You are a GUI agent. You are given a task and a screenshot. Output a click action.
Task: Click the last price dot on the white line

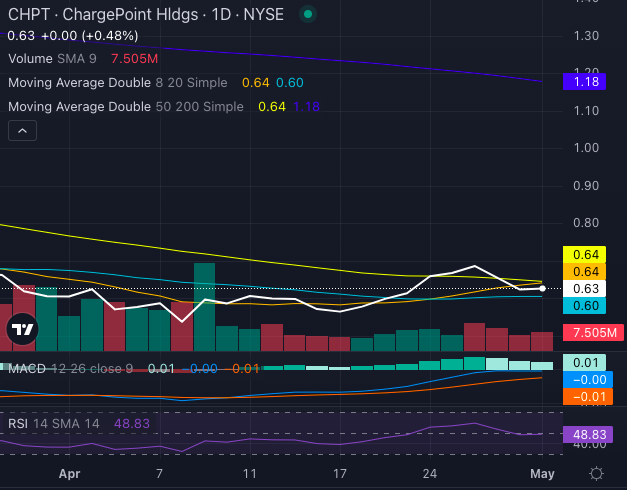point(542,288)
